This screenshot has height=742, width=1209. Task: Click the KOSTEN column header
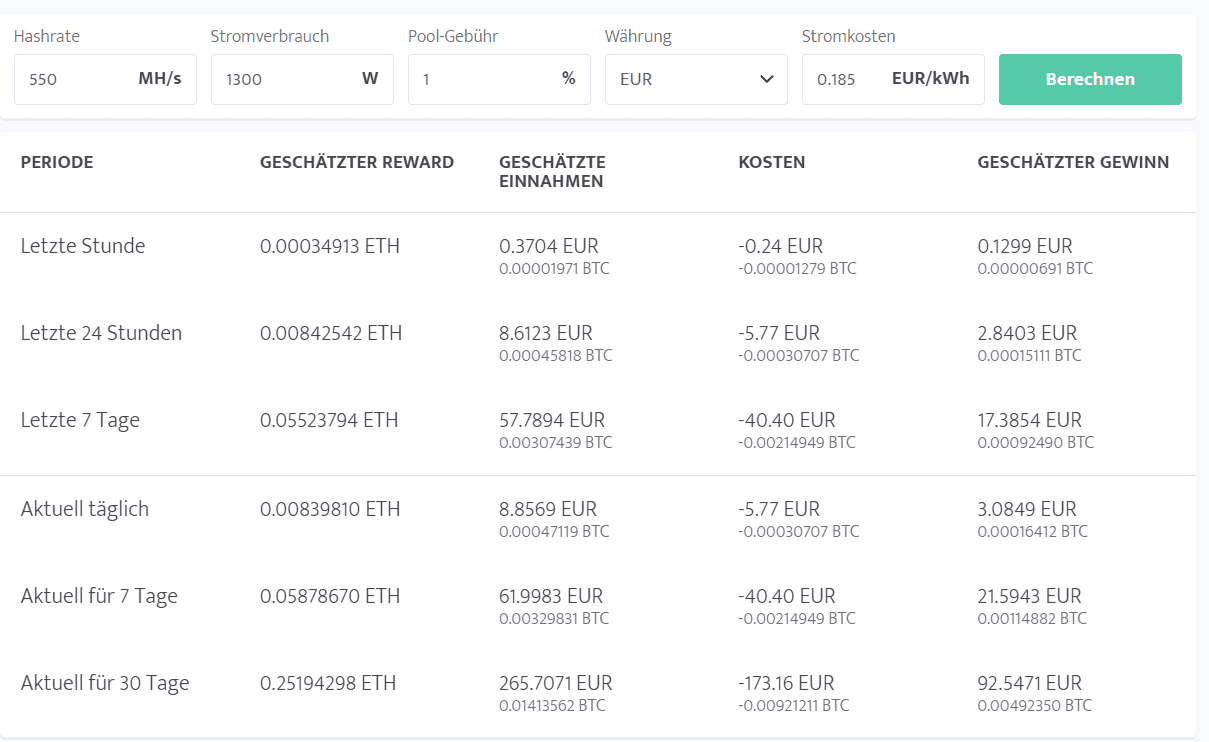pos(772,162)
